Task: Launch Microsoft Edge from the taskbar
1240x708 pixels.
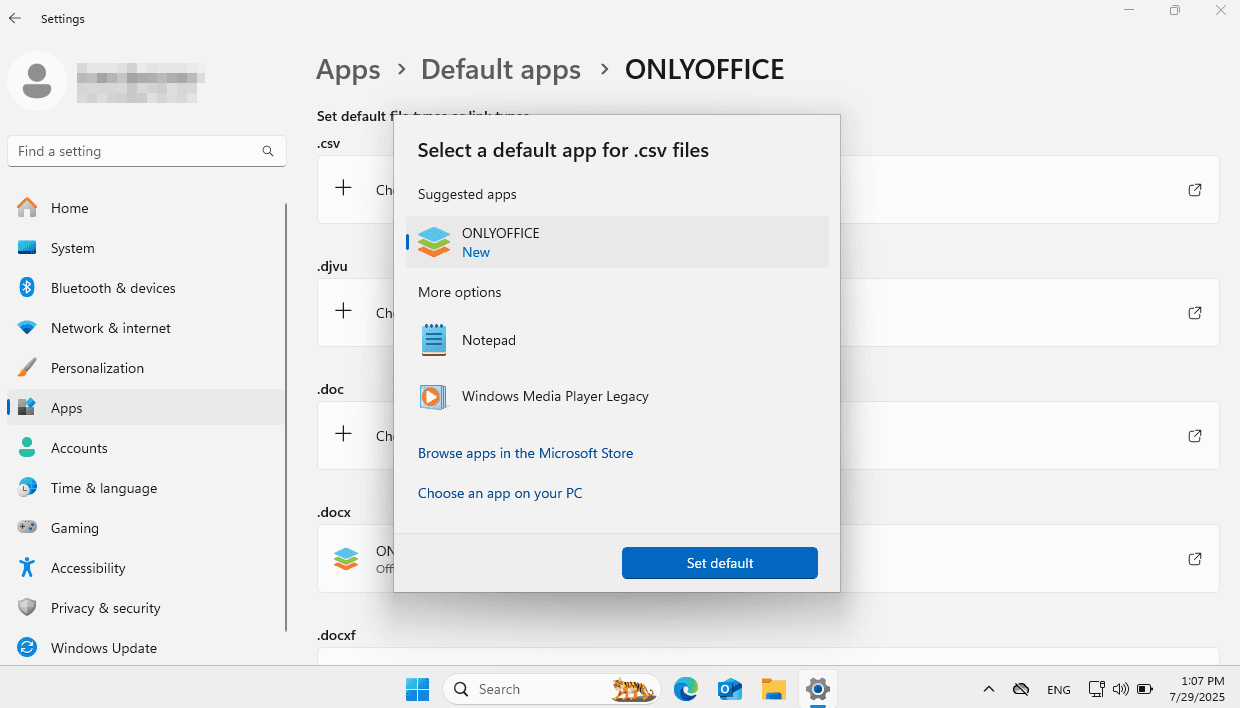Action: [x=686, y=689]
